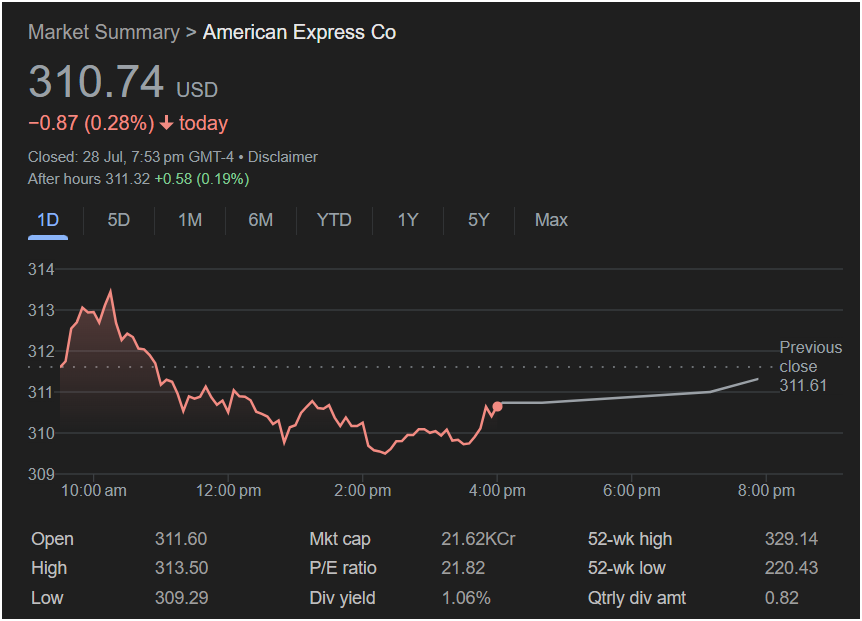Click the Previous close 311.61 label

(x=810, y=367)
